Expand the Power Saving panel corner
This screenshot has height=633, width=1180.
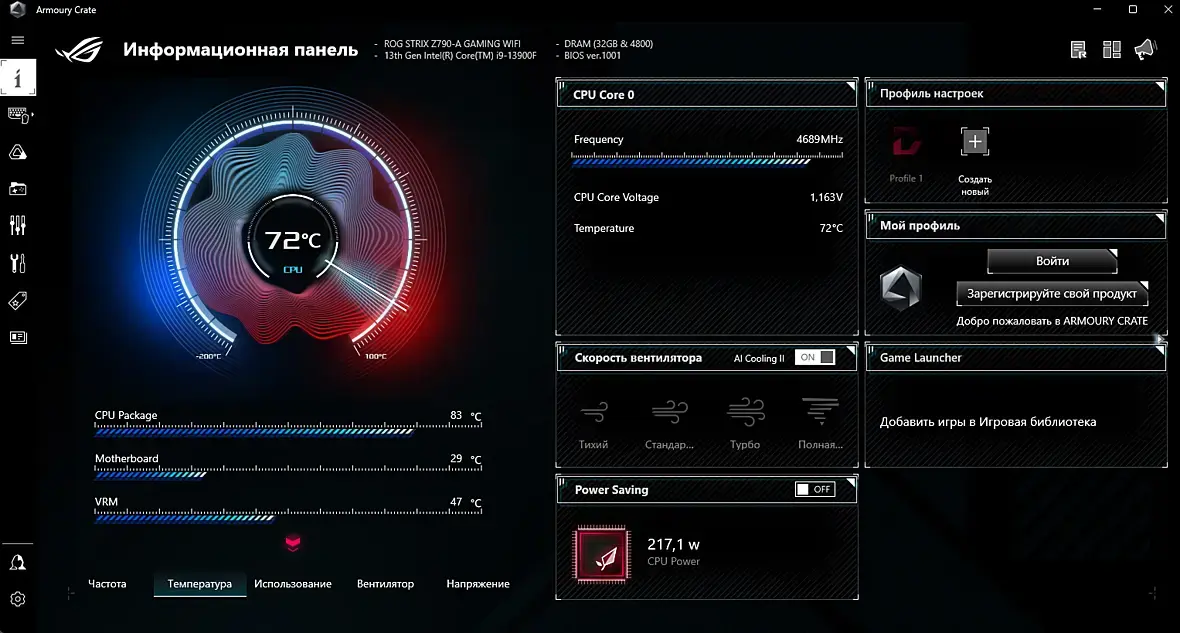point(850,482)
